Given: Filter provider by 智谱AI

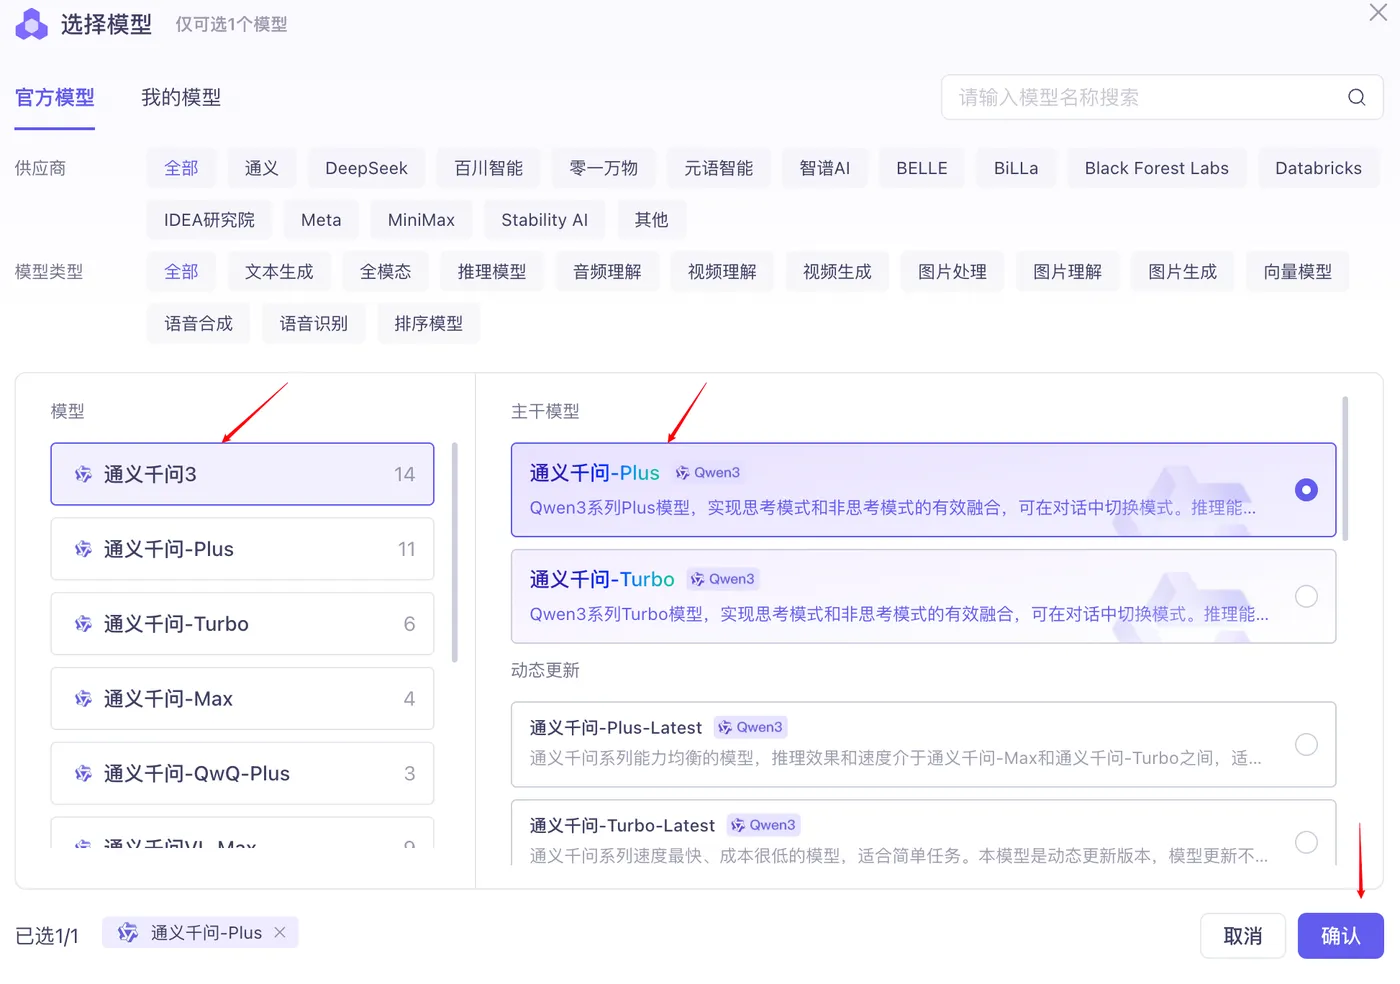Looking at the screenshot, I should pos(825,168).
